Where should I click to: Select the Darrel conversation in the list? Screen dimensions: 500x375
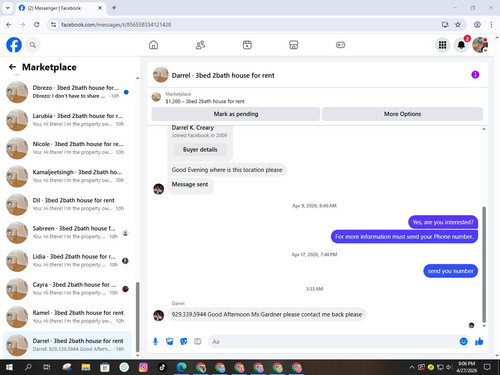67,345
